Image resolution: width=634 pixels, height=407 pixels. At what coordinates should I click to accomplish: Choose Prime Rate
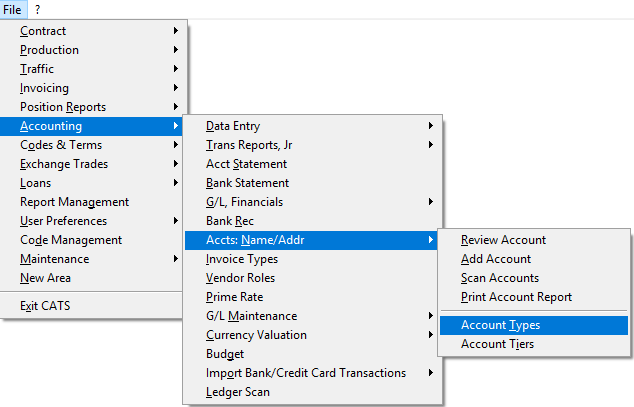[x=312, y=297]
